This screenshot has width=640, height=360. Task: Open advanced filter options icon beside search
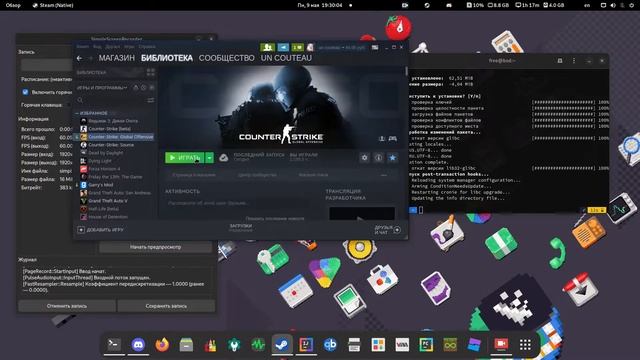[151, 100]
